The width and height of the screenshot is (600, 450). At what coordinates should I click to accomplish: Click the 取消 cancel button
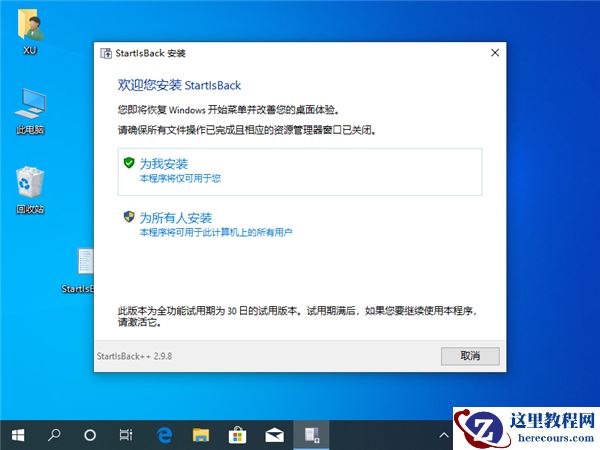[470, 356]
